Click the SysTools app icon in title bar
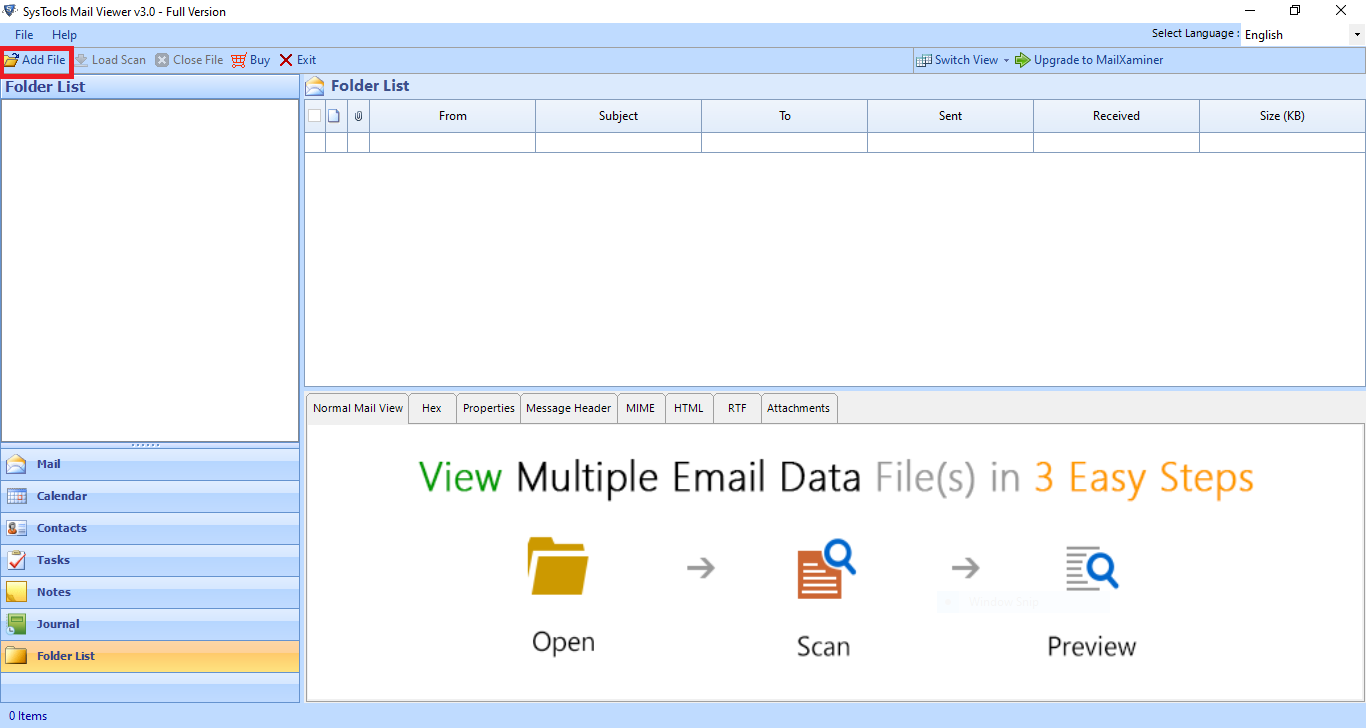1366x728 pixels. (x=10, y=11)
